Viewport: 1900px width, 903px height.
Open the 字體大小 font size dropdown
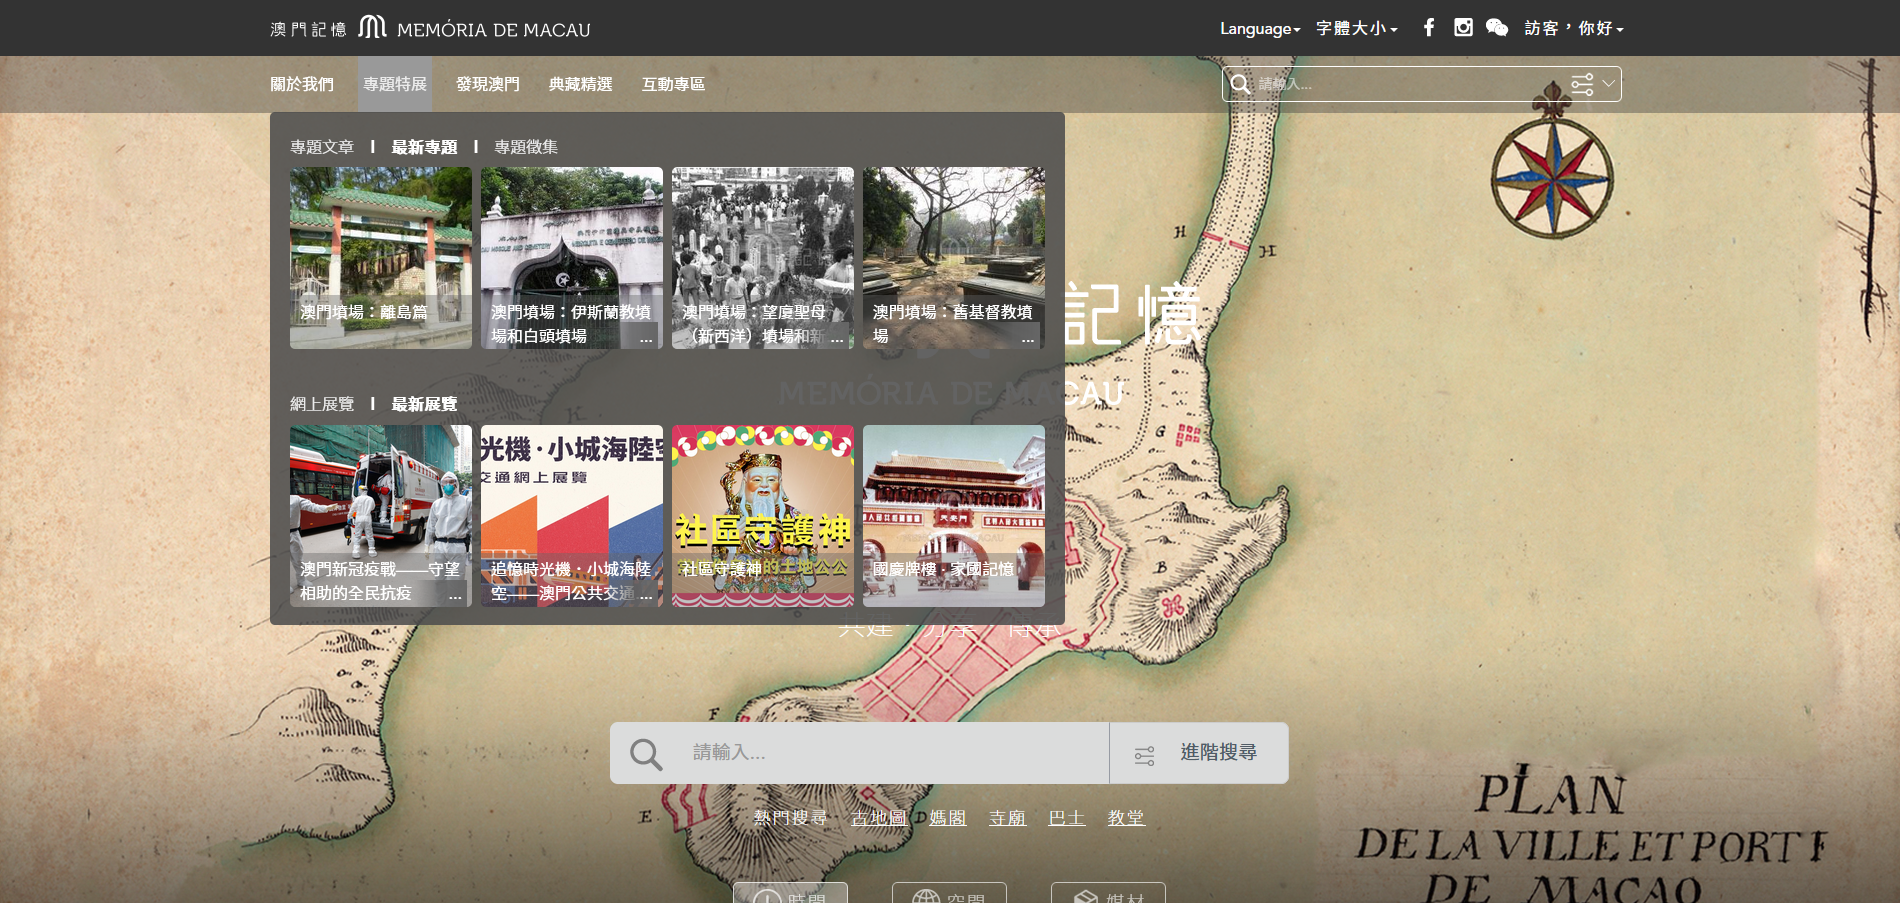(1357, 28)
